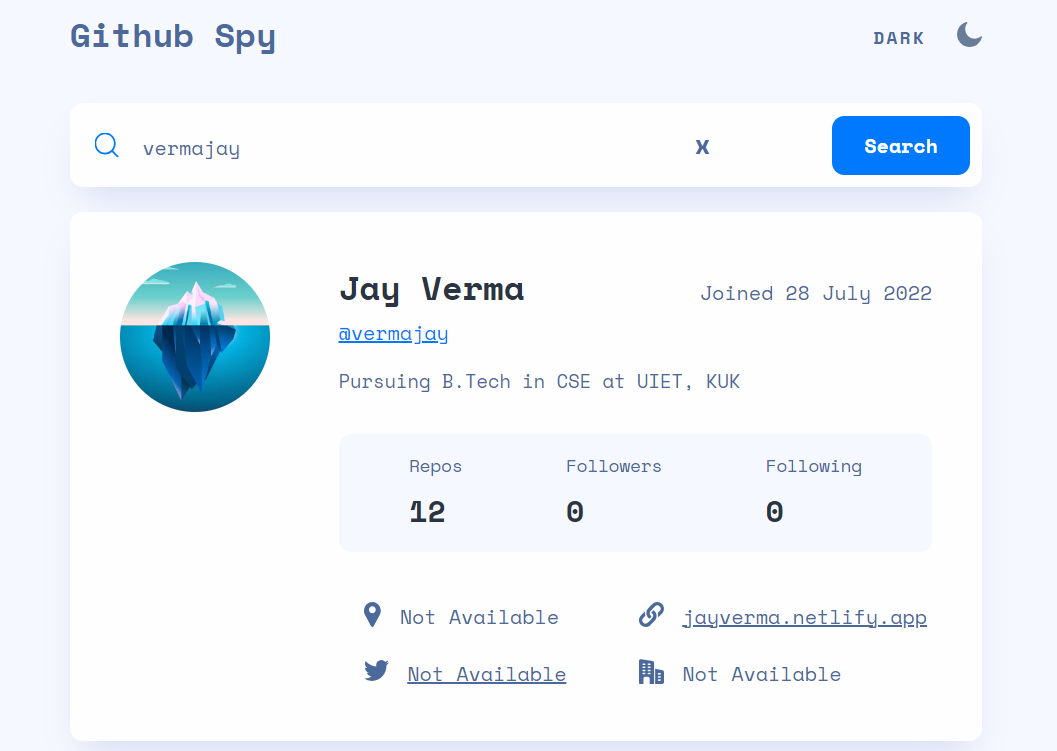Open the jayverma.netlify.app link
Image resolution: width=1057 pixels, height=751 pixels.
coord(805,618)
